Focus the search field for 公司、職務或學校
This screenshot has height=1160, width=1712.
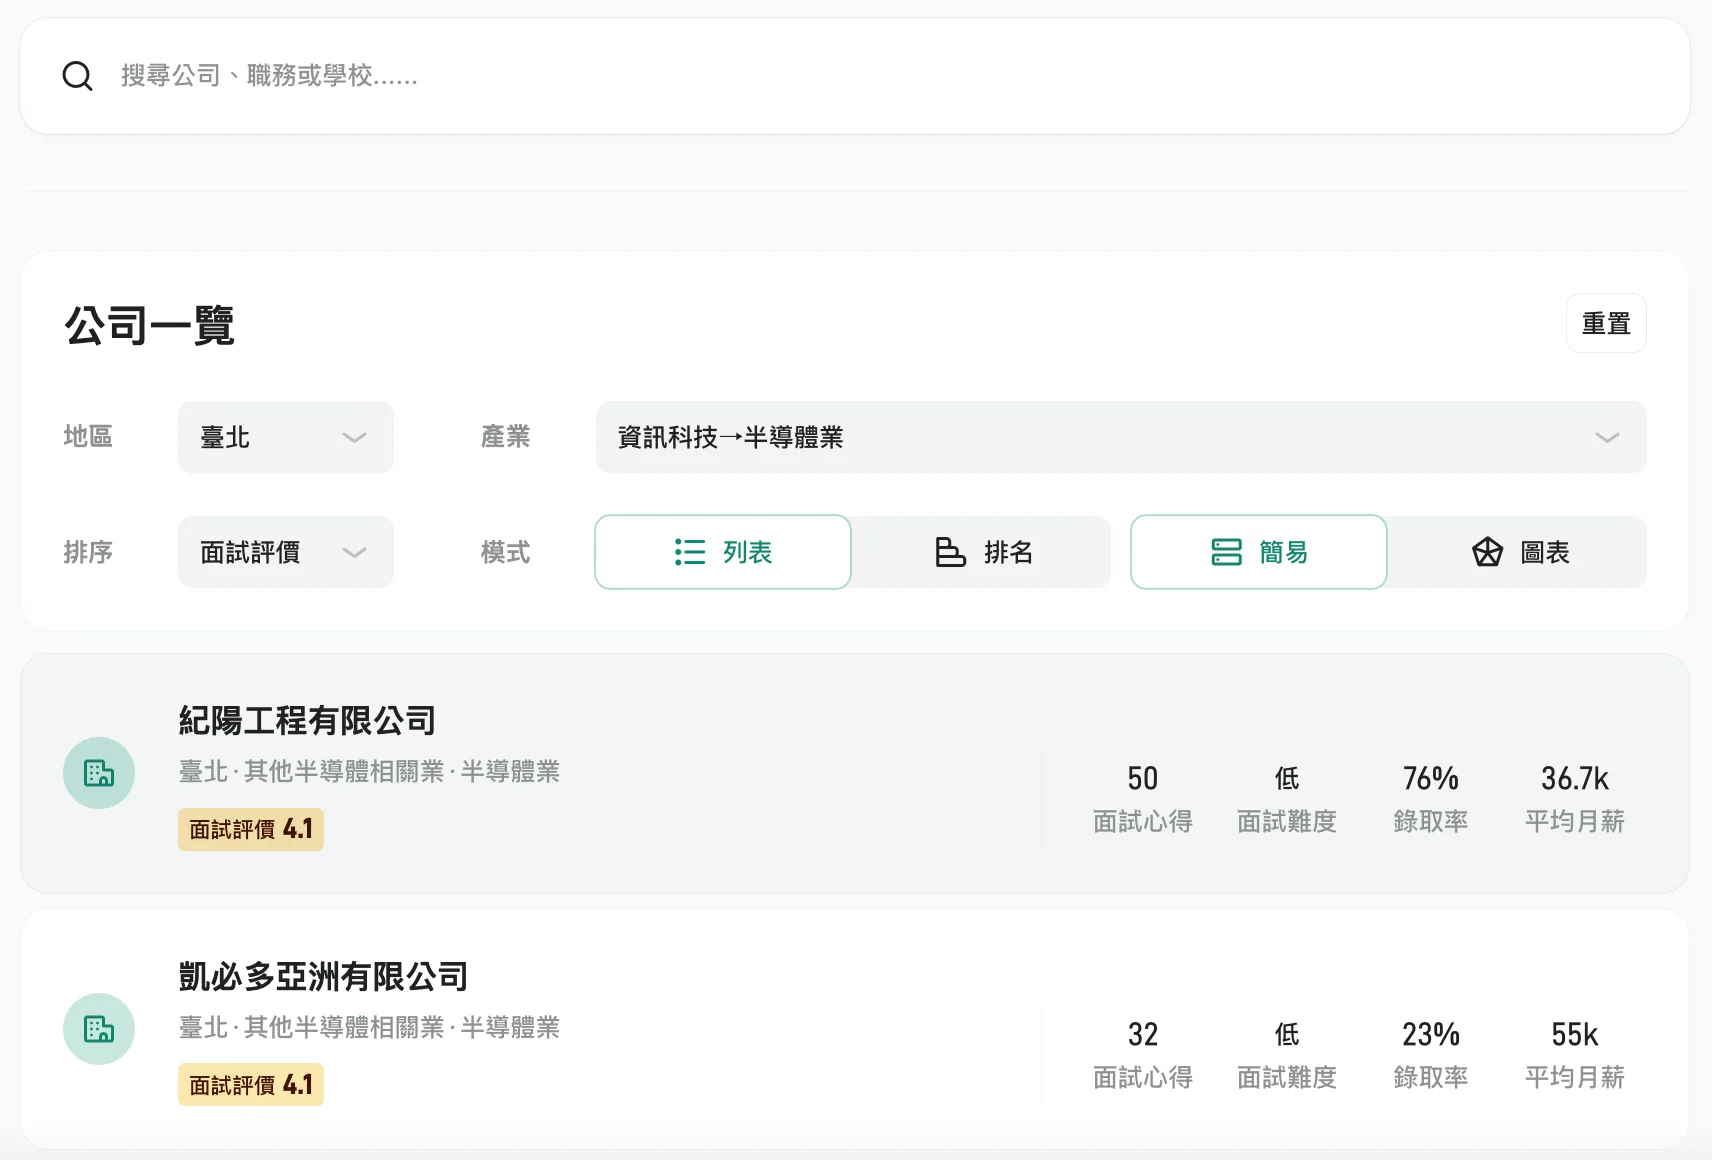(855, 76)
